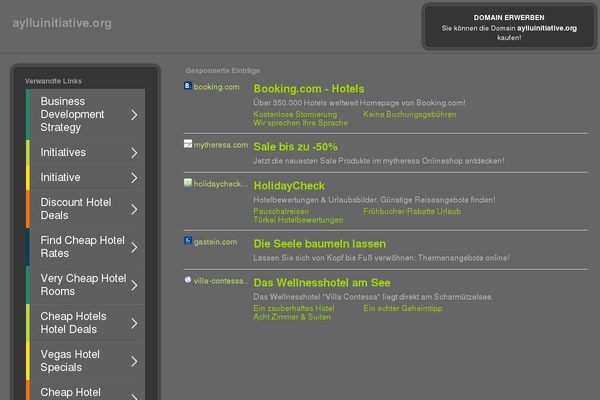Click Ein echter Geheimtipp sublink
The height and width of the screenshot is (400, 600).
[403, 309]
